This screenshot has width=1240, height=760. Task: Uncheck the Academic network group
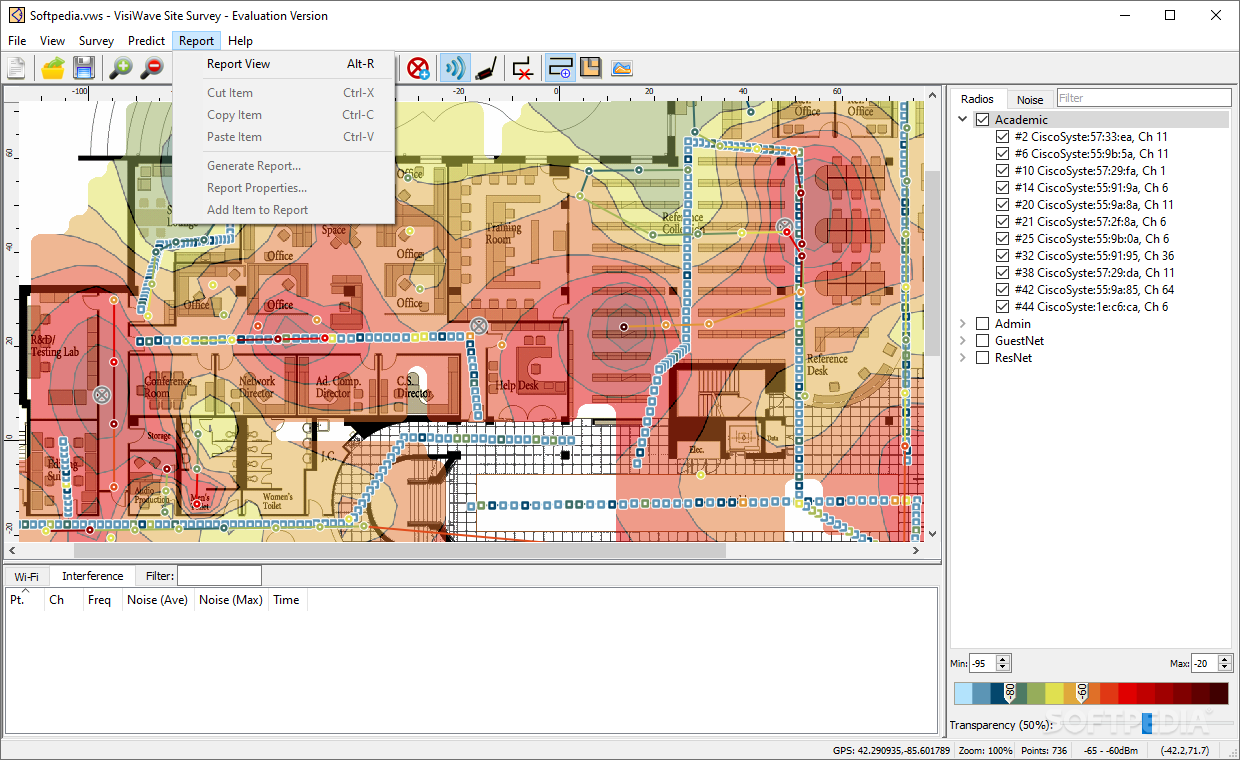pos(982,120)
